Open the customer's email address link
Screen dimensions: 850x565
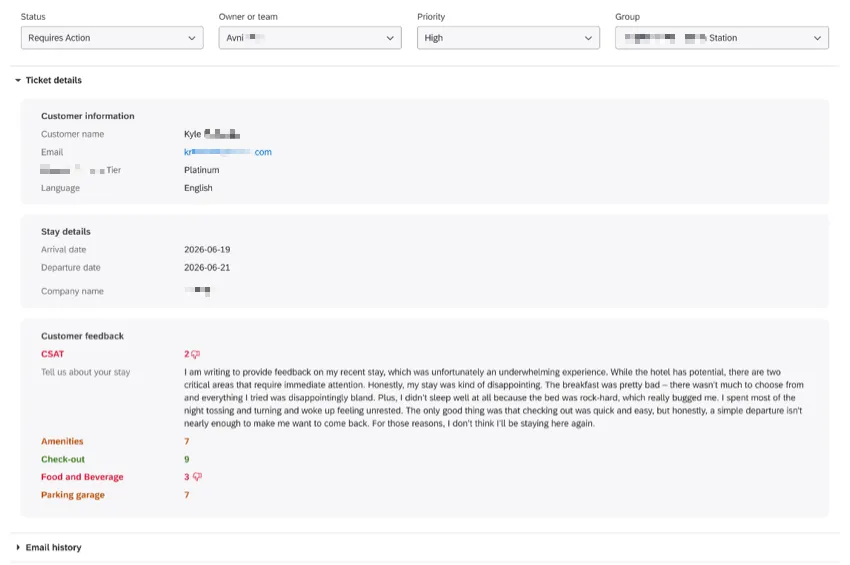(228, 152)
